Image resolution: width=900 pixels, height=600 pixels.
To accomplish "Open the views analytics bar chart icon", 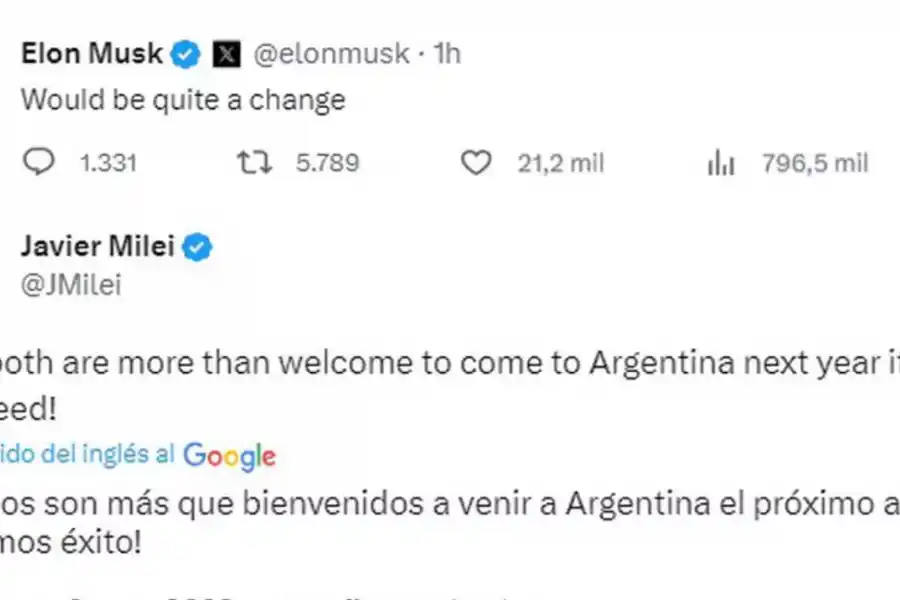I will (721, 162).
